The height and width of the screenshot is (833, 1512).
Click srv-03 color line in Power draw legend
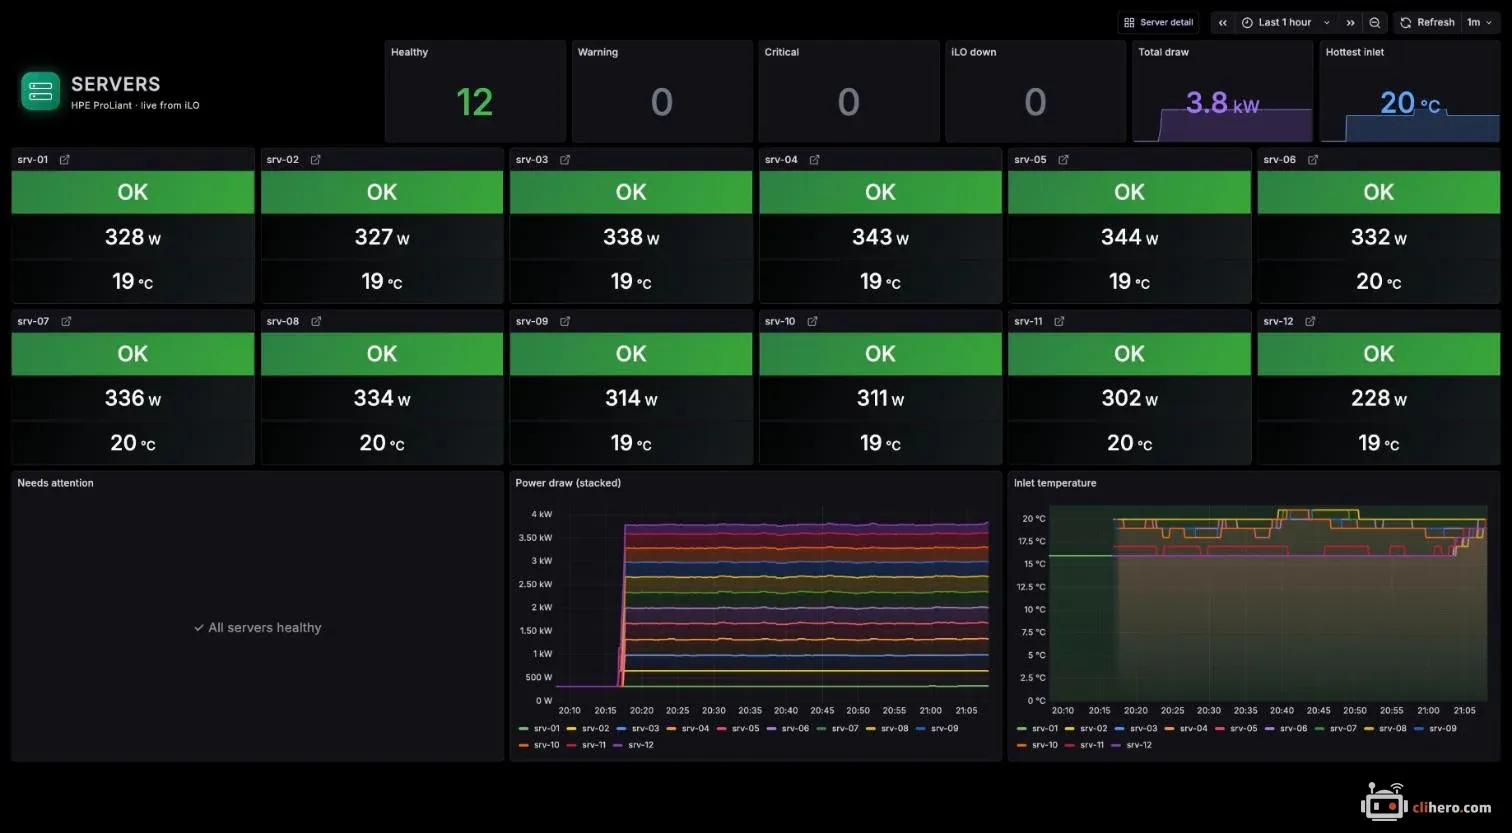622,729
